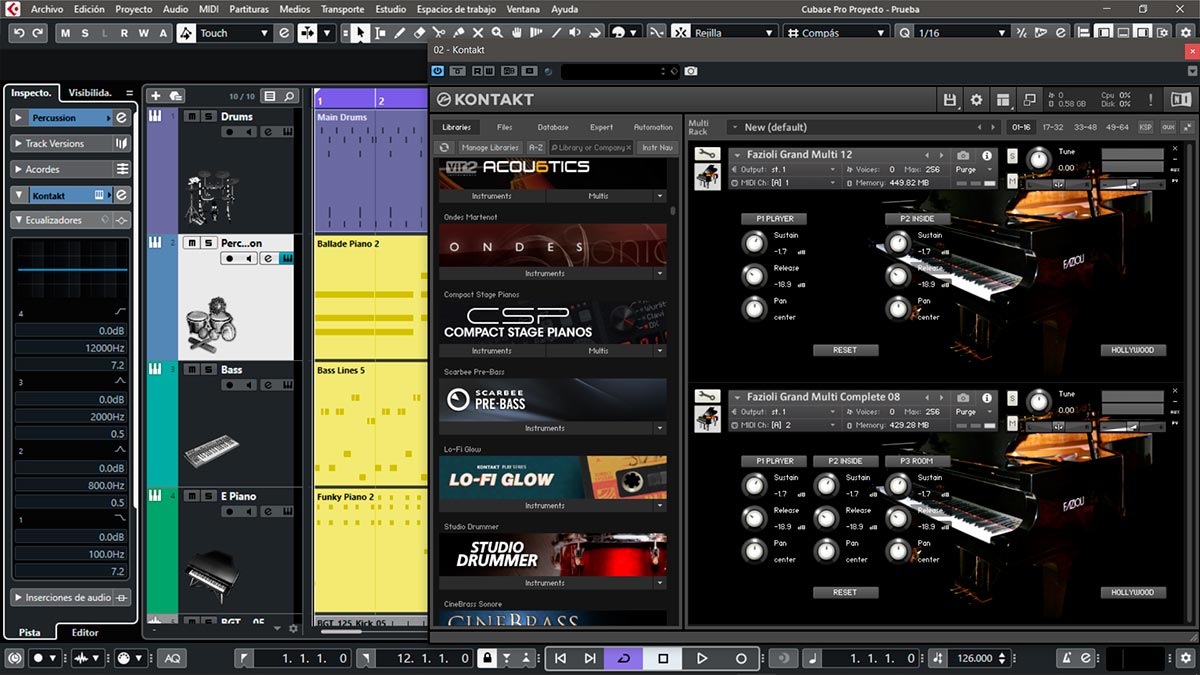1200x675 pixels.
Task: Solo Fazioli Grand Multi 12 instrument
Action: pos(1013,156)
